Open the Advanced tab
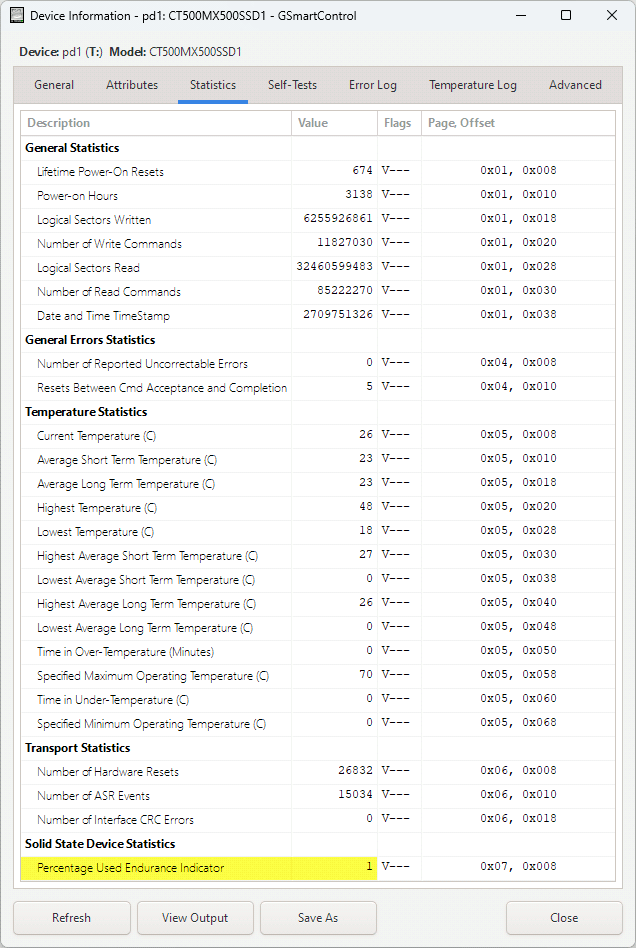Screen dimensions: 636x948 (575, 85)
